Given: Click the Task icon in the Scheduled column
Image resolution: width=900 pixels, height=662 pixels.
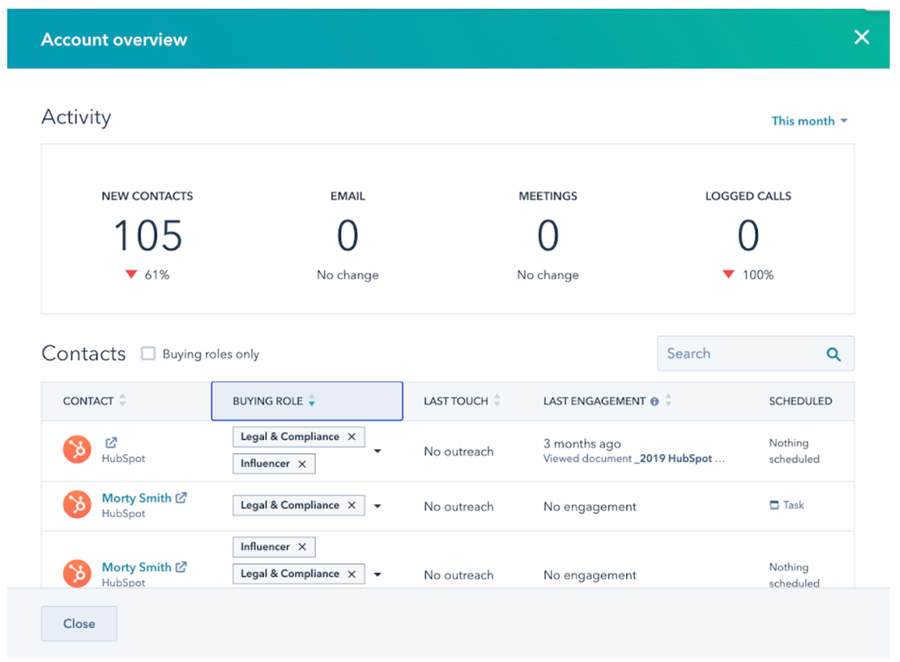Looking at the screenshot, I should pyautogui.click(x=775, y=505).
